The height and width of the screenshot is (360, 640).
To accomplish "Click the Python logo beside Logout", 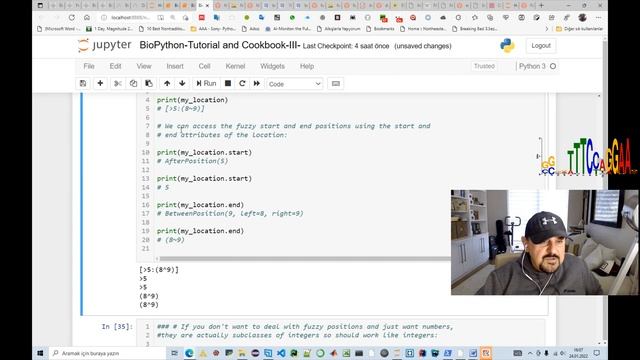I will pyautogui.click(x=507, y=46).
